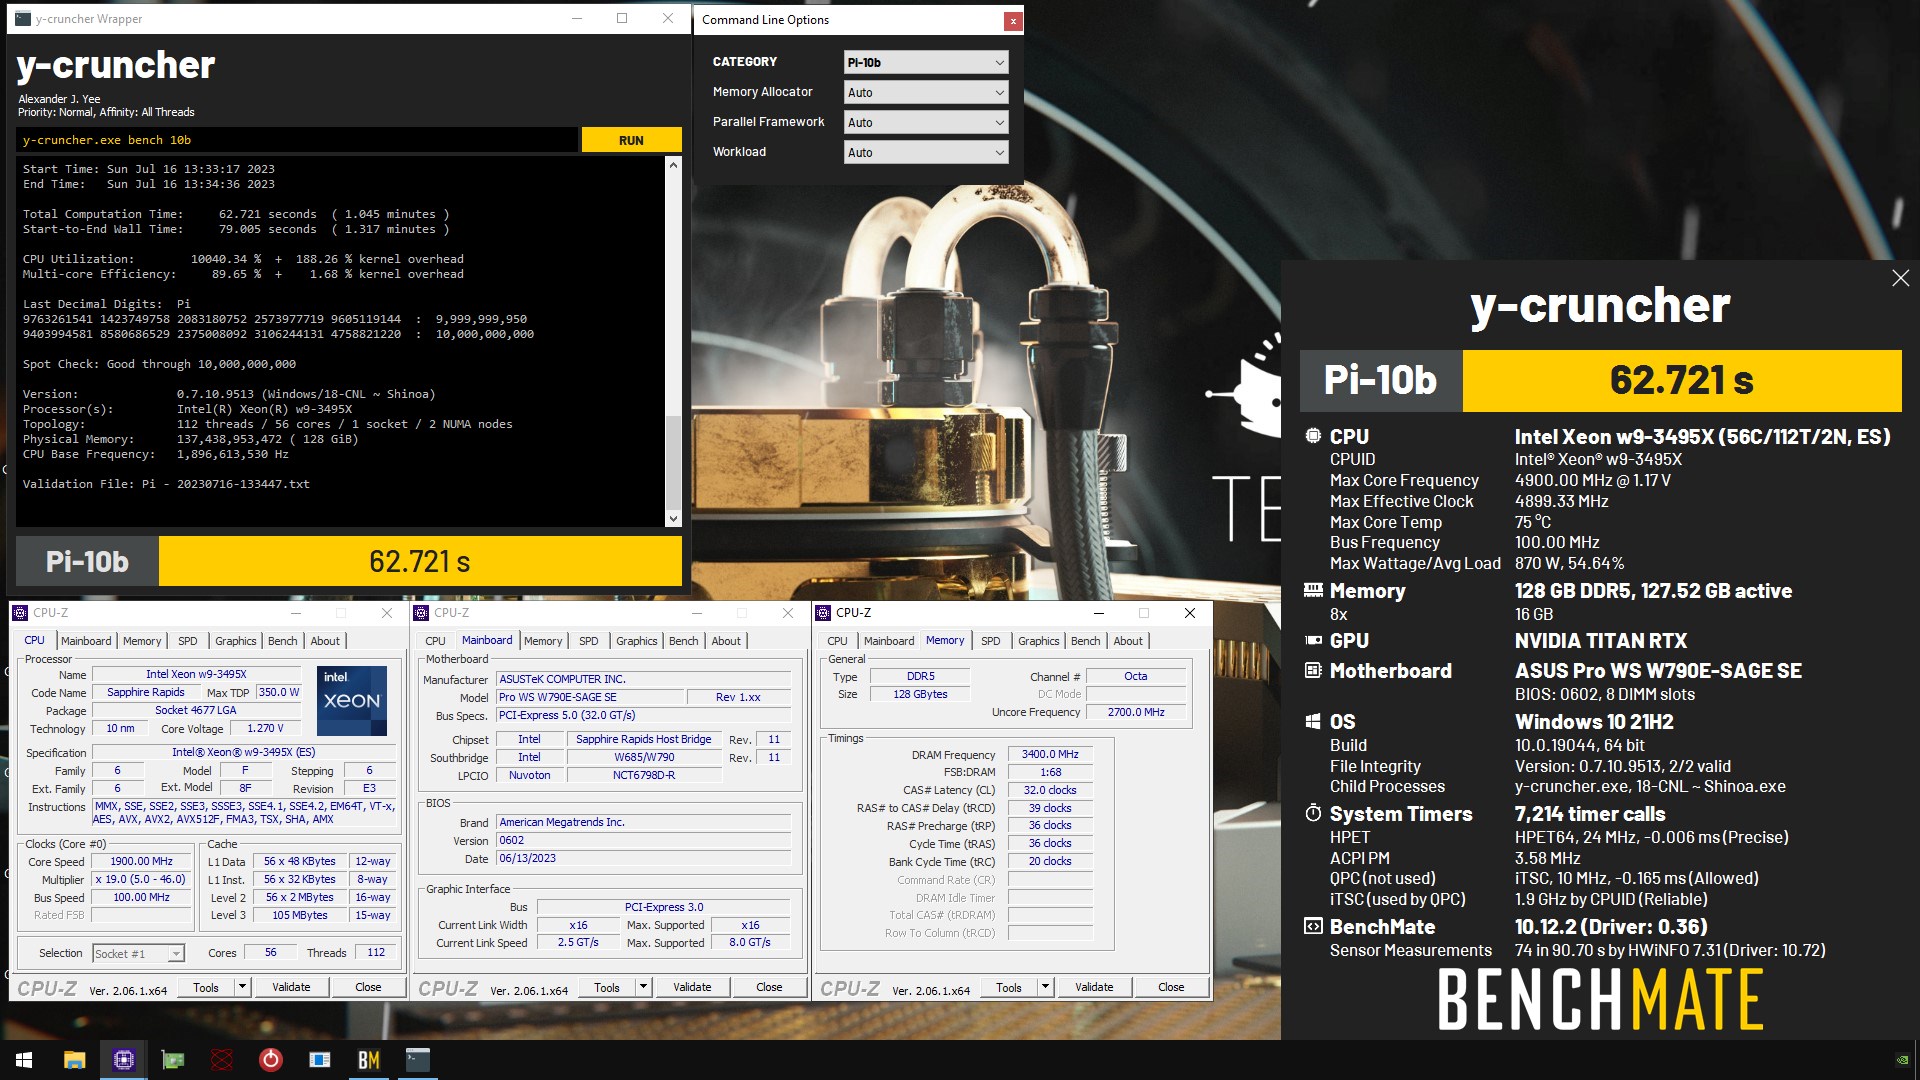This screenshot has width=1920, height=1080.
Task: Click the BenchMate section icon in the result panel
Action: point(1313,926)
